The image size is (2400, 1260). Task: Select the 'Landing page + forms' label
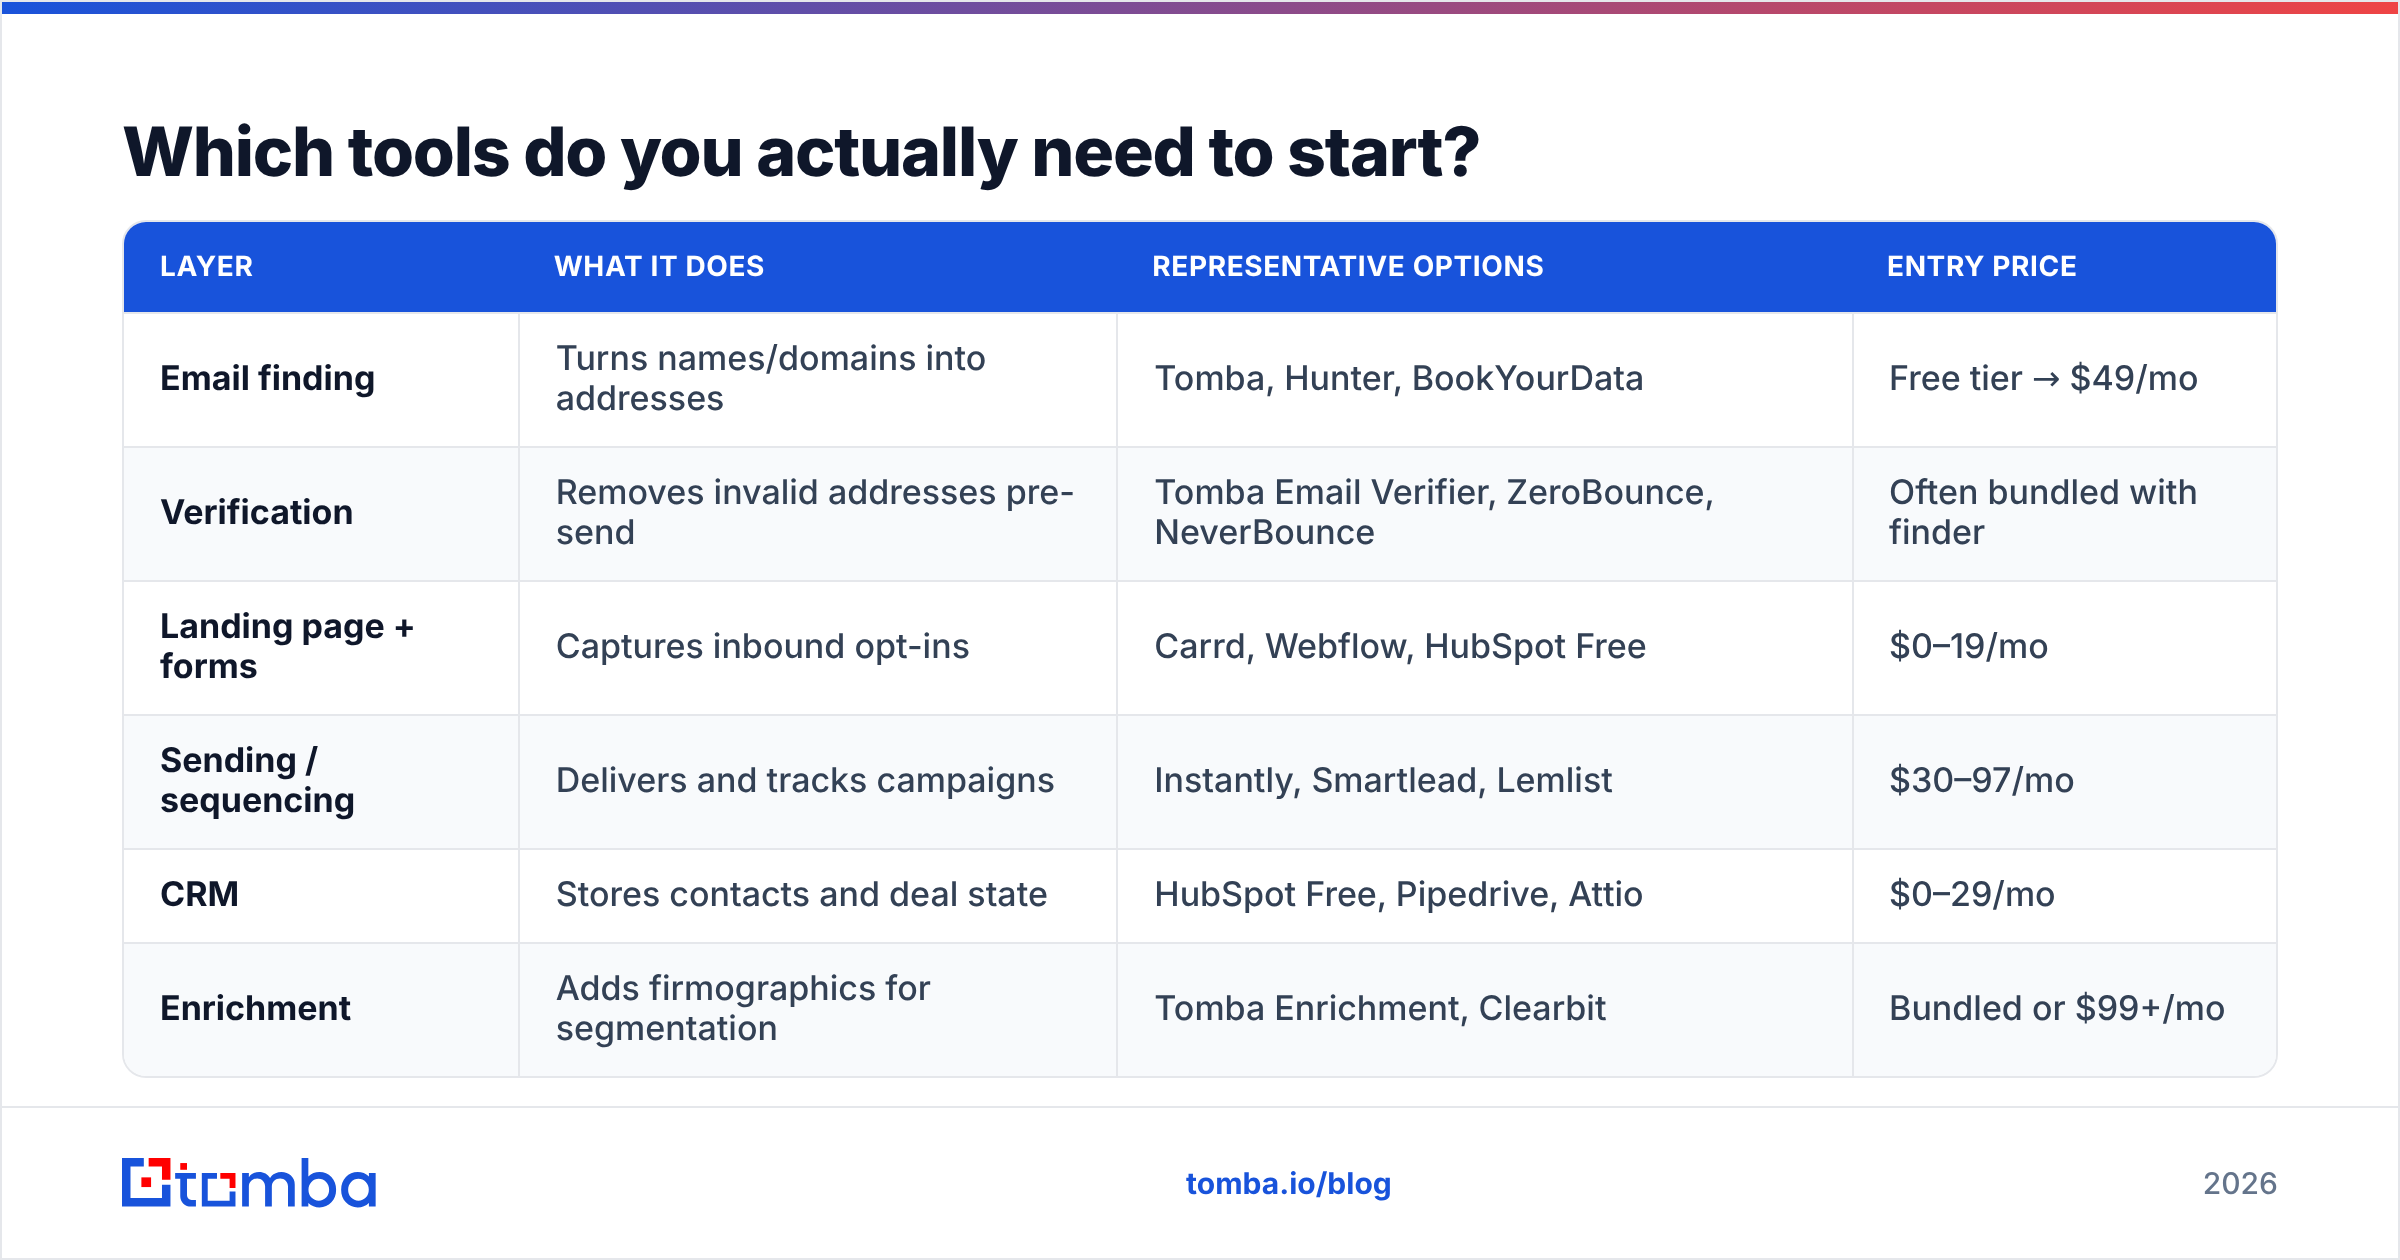coord(287,646)
